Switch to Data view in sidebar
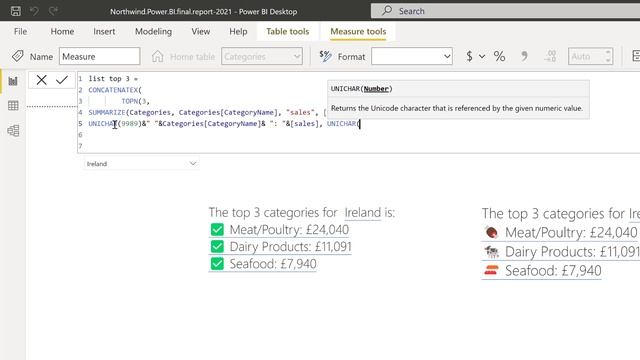640x360 pixels. click(13, 106)
